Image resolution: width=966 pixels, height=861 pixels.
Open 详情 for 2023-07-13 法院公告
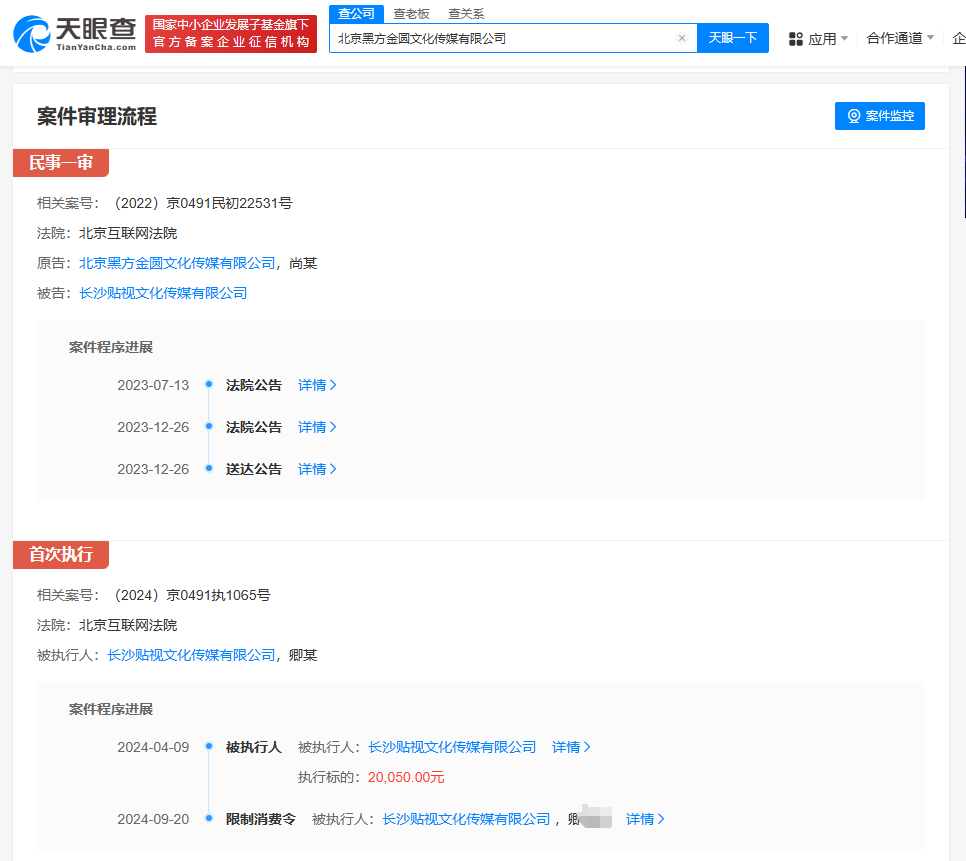tap(317, 386)
